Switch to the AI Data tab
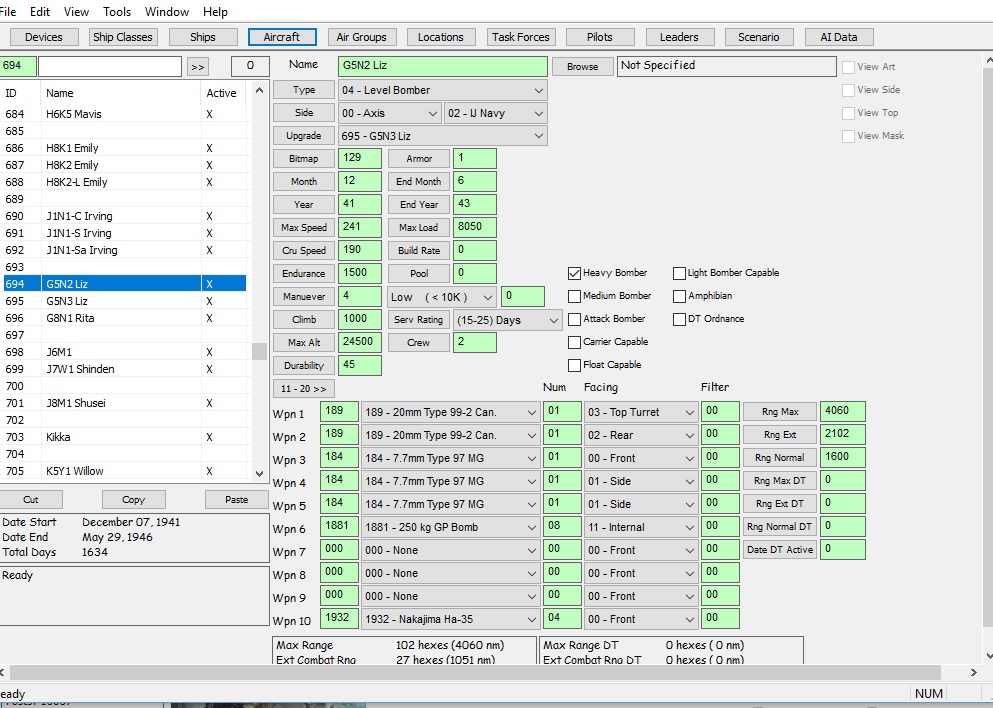 (838, 37)
